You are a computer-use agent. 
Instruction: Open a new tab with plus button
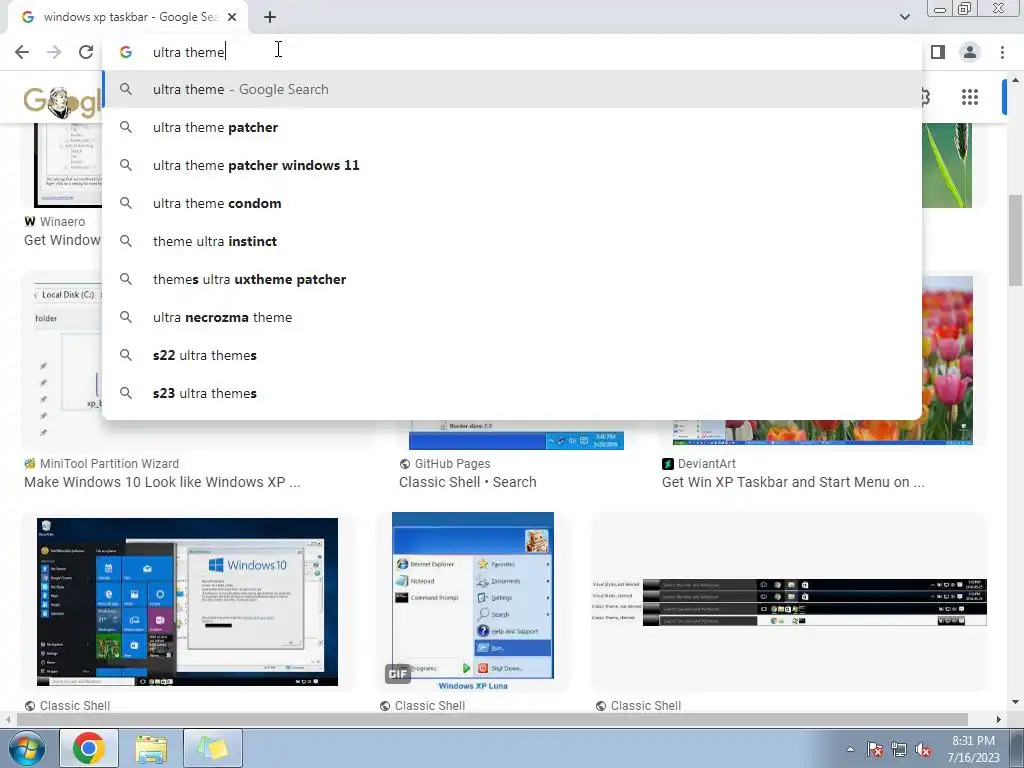(x=270, y=17)
